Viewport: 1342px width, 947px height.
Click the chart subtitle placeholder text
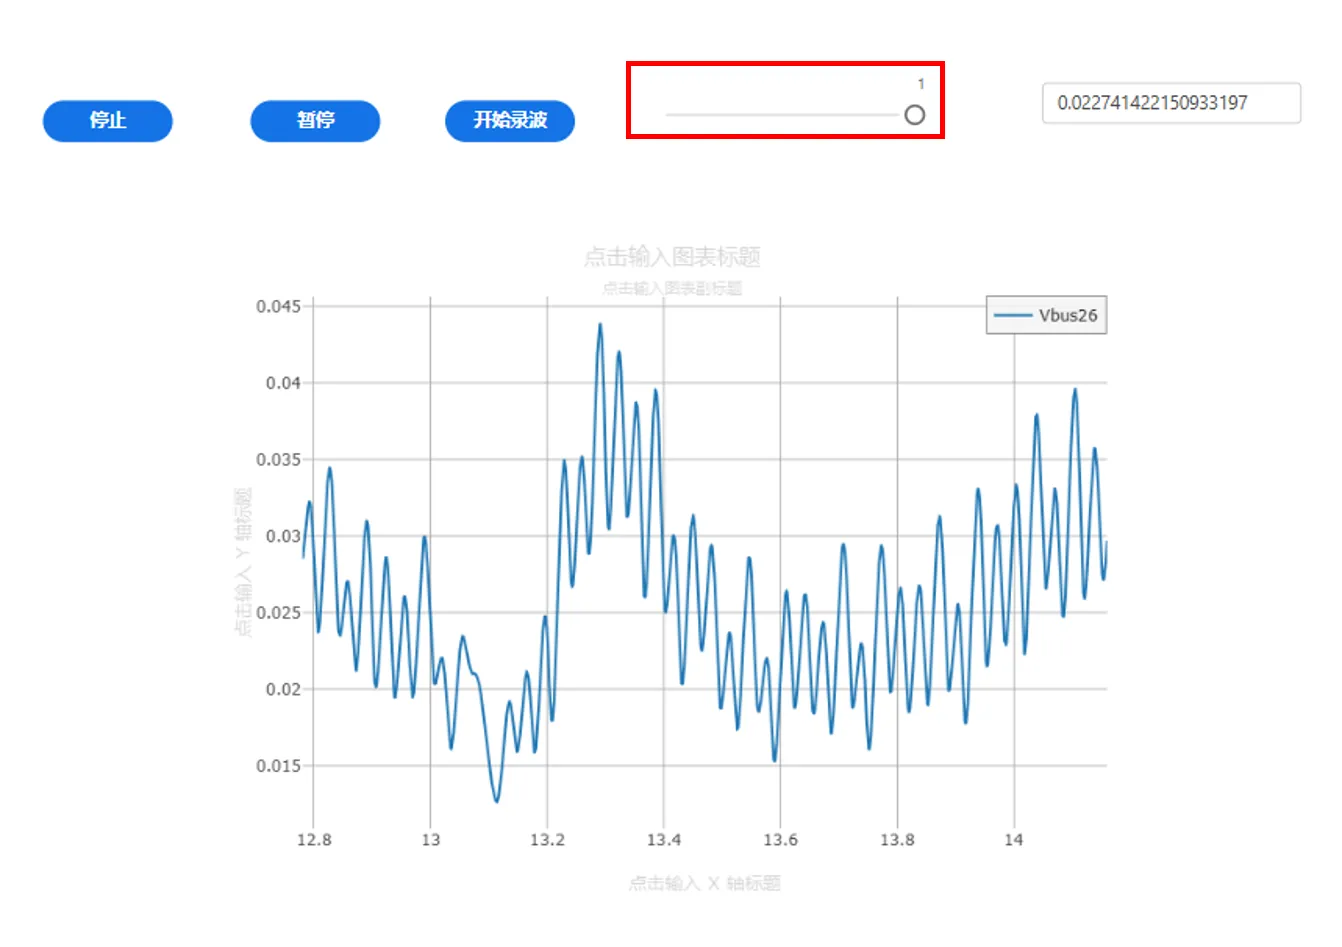click(x=672, y=288)
